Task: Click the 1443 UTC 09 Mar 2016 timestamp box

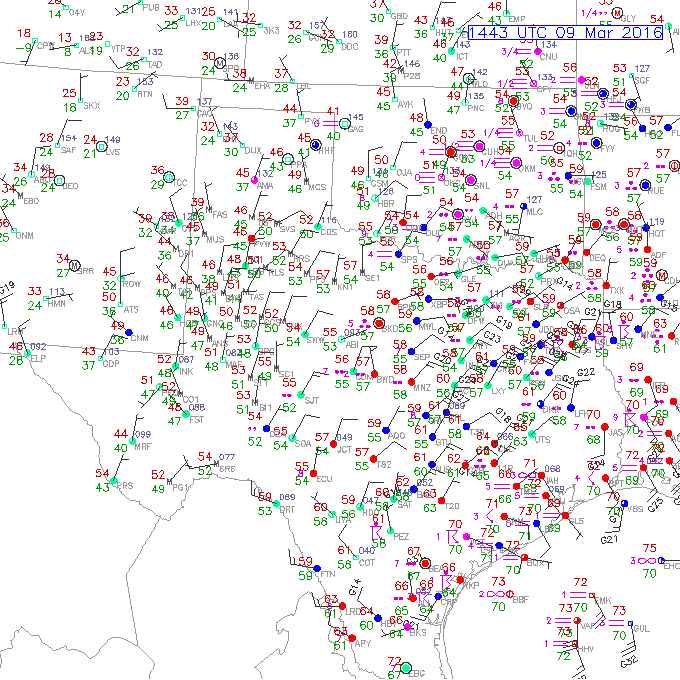Action: 567,33
